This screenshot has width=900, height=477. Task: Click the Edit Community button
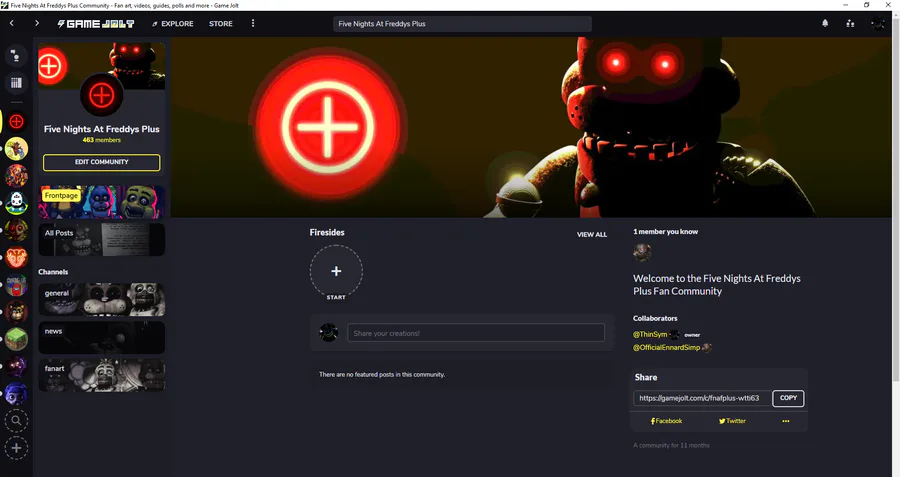pyautogui.click(x=102, y=162)
